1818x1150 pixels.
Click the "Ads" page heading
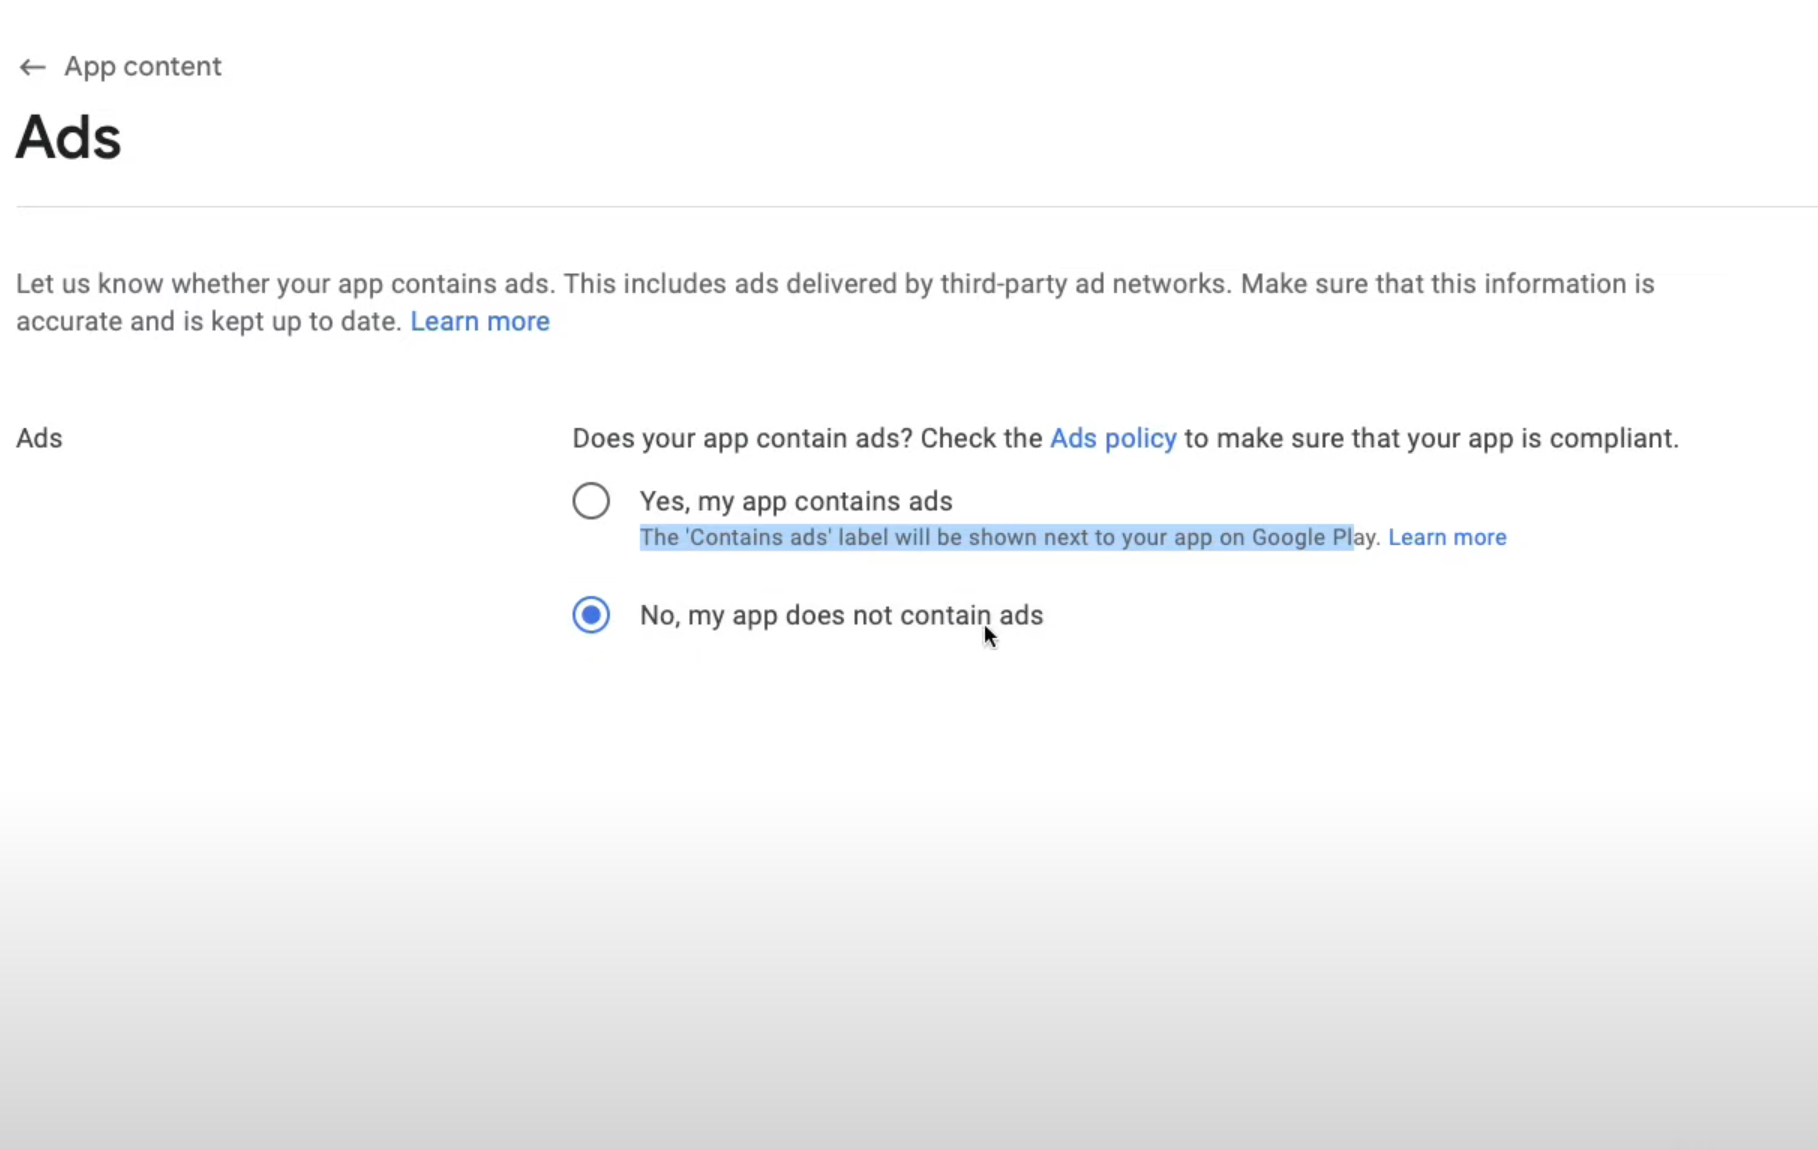(x=68, y=137)
